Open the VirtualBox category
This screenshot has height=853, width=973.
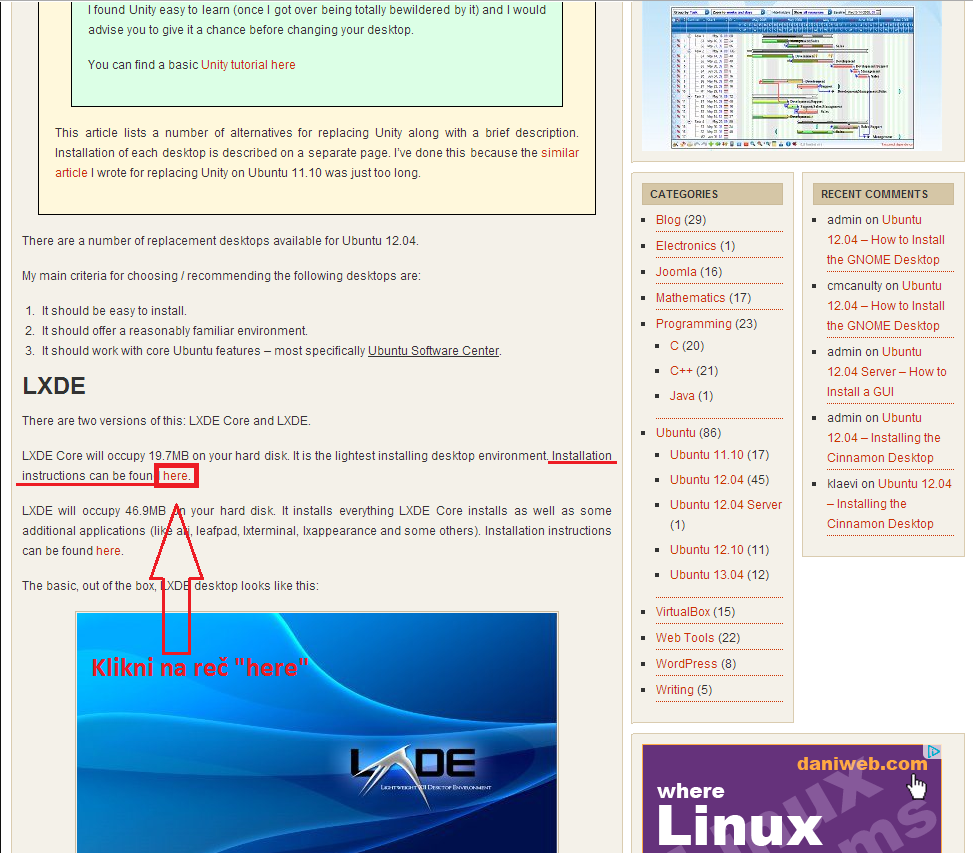pos(683,612)
